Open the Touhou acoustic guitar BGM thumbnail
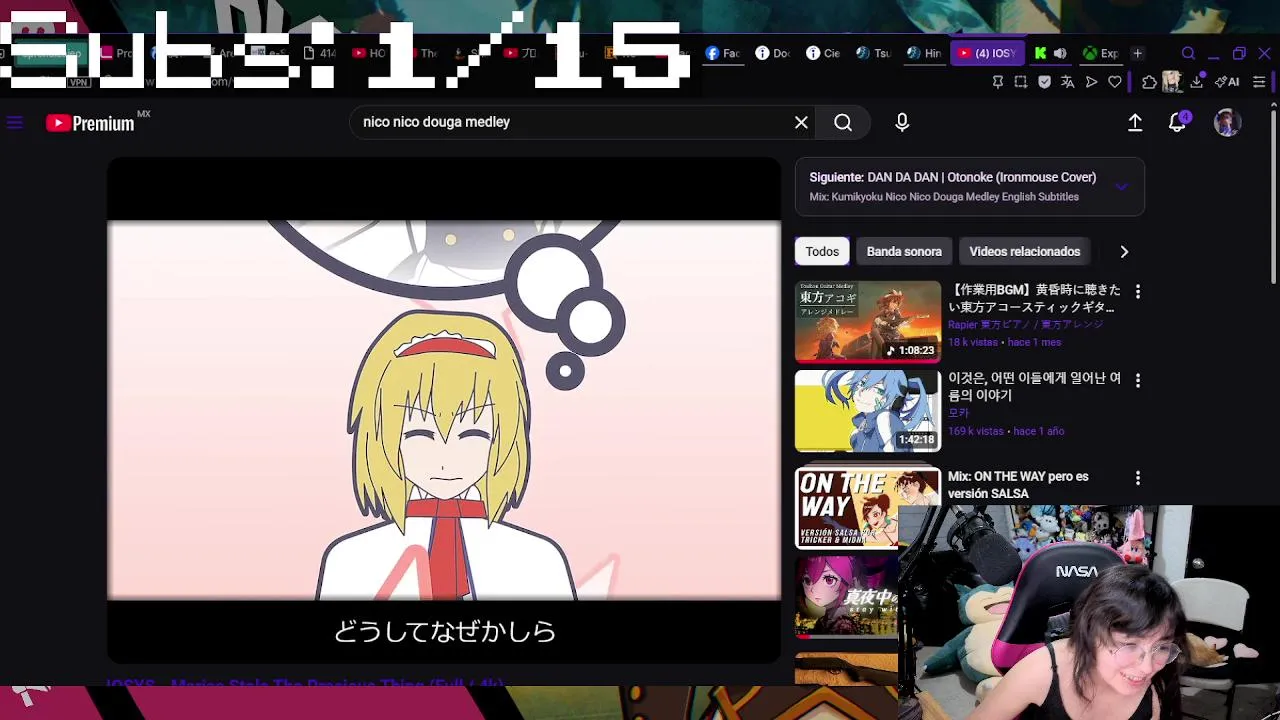1280x720 pixels. (x=868, y=321)
